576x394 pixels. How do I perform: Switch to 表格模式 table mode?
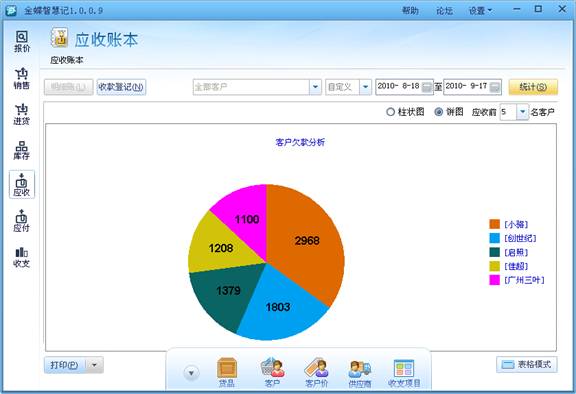pyautogui.click(x=527, y=364)
